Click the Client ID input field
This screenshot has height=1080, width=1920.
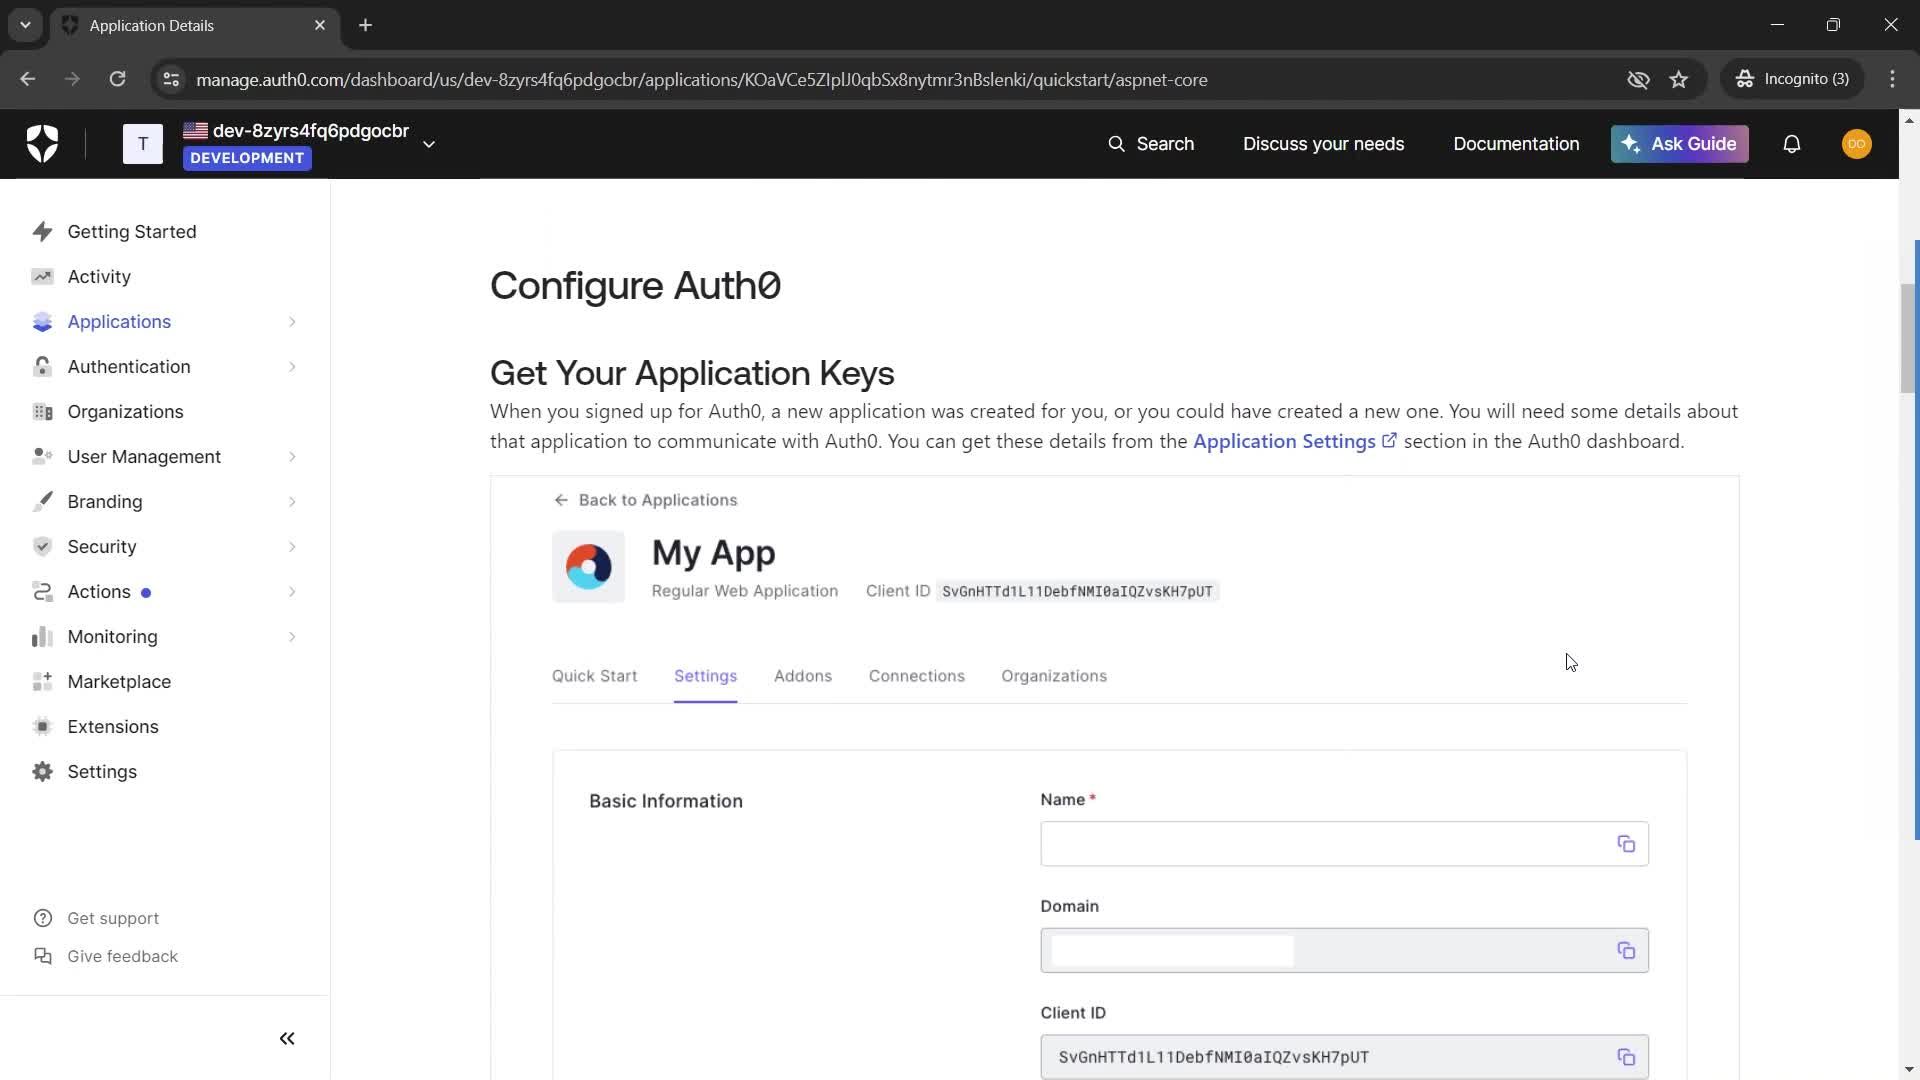pos(1344,1057)
